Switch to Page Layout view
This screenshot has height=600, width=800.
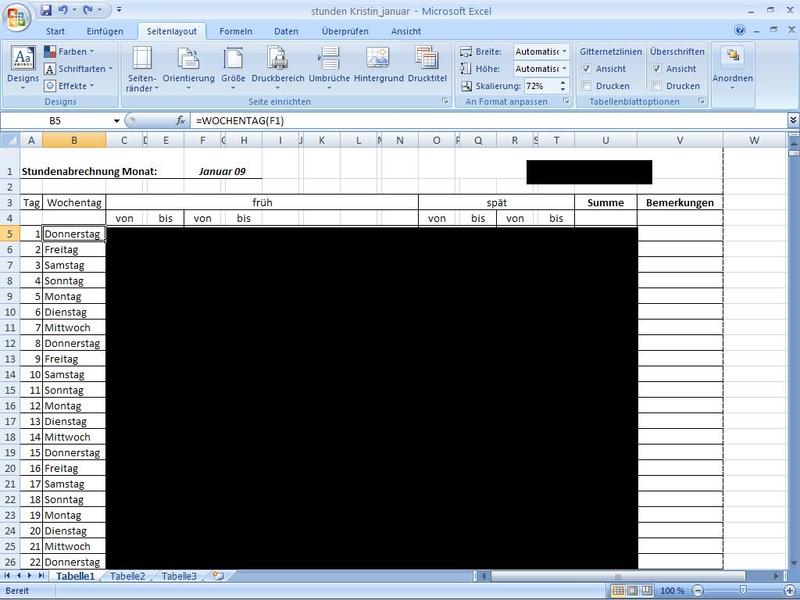click(632, 590)
